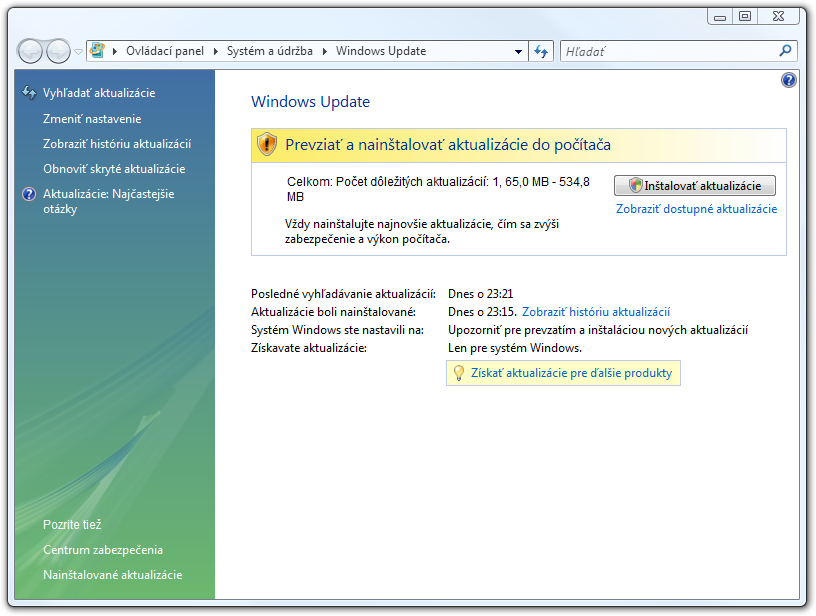Open Aktualizácie: Najčastejšie otázky

pos(109,201)
